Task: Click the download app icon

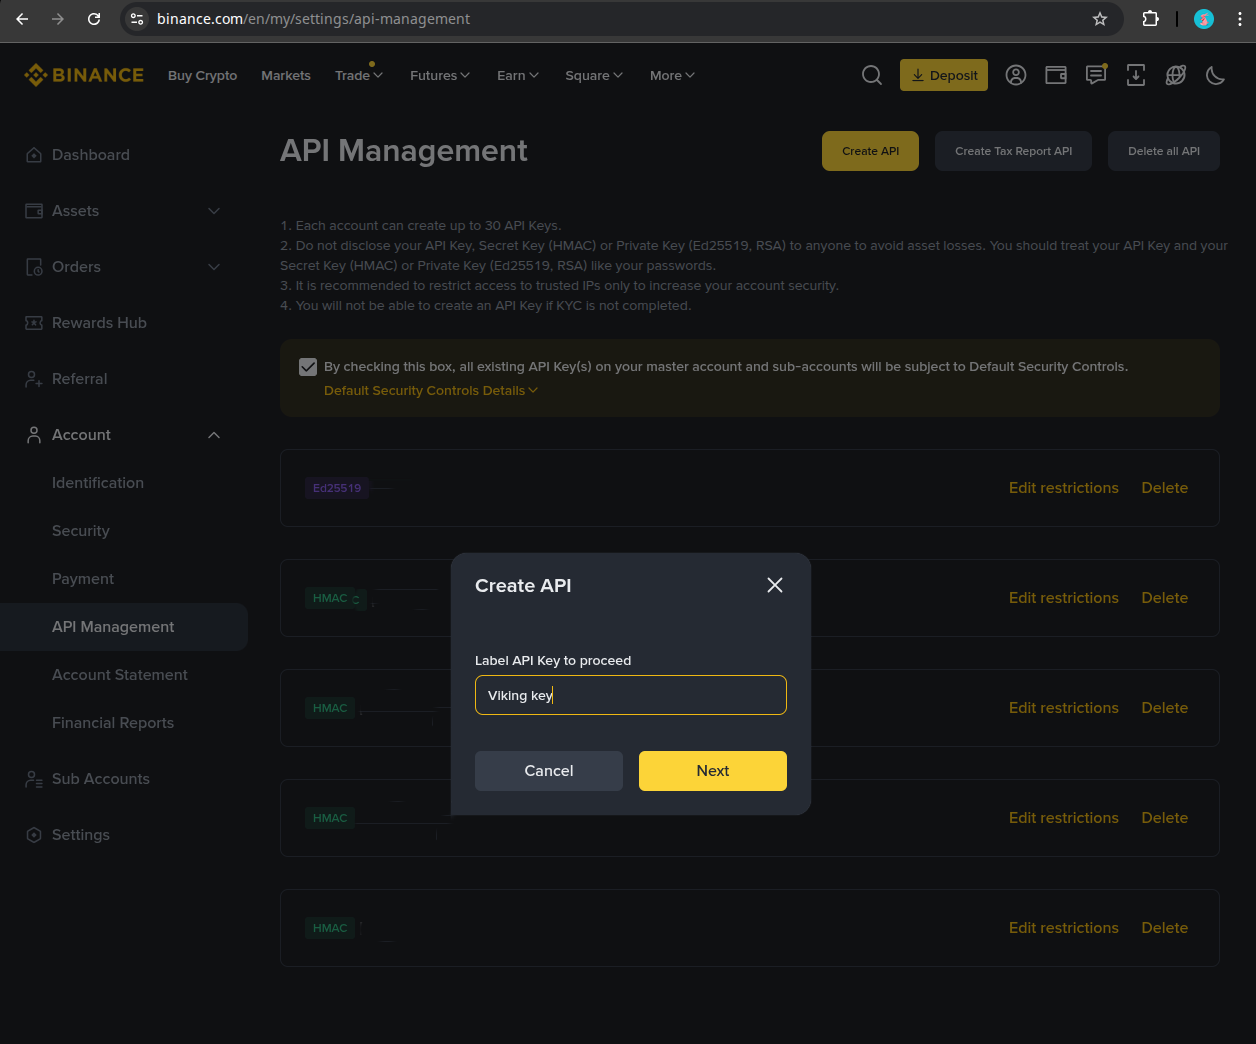Action: (x=1136, y=75)
